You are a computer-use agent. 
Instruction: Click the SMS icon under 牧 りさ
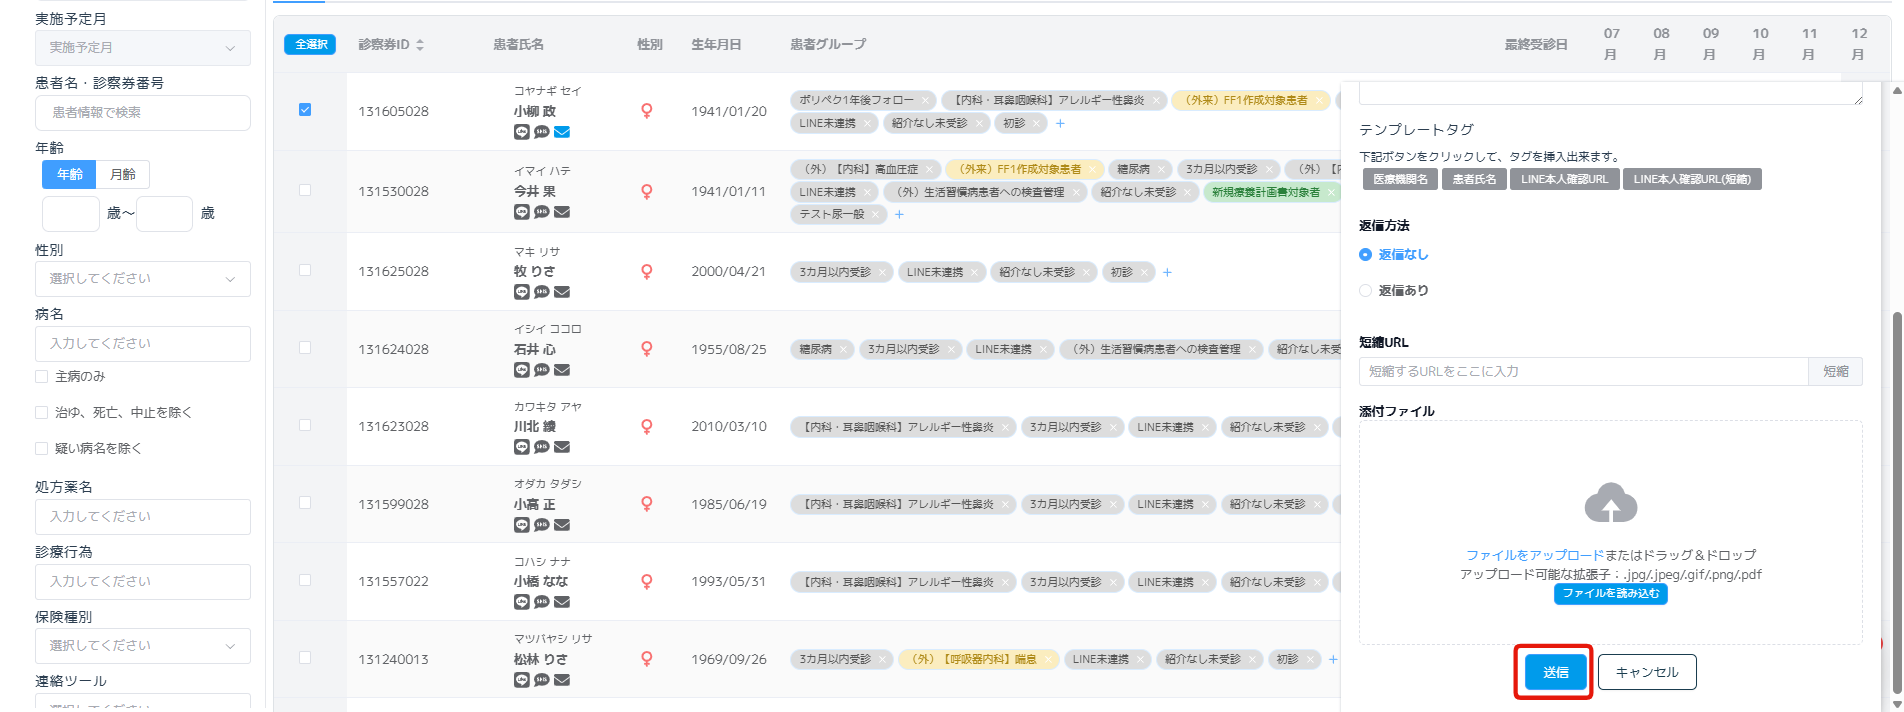point(541,292)
